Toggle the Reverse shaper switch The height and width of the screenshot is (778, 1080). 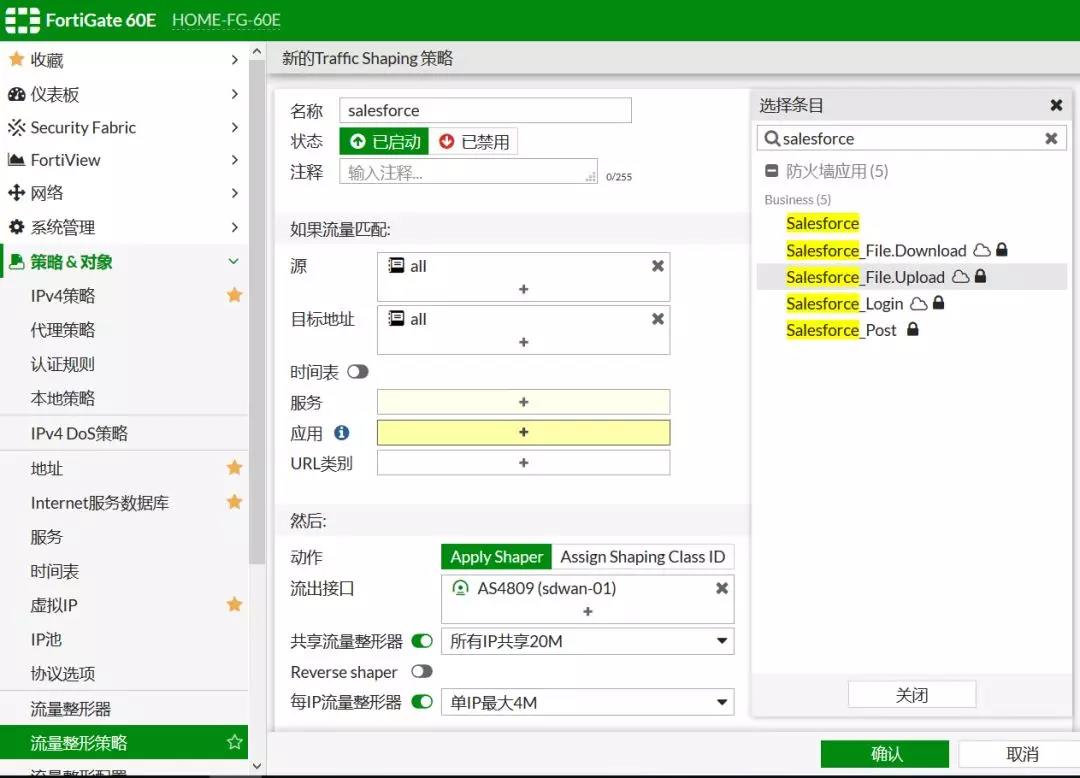coord(422,671)
